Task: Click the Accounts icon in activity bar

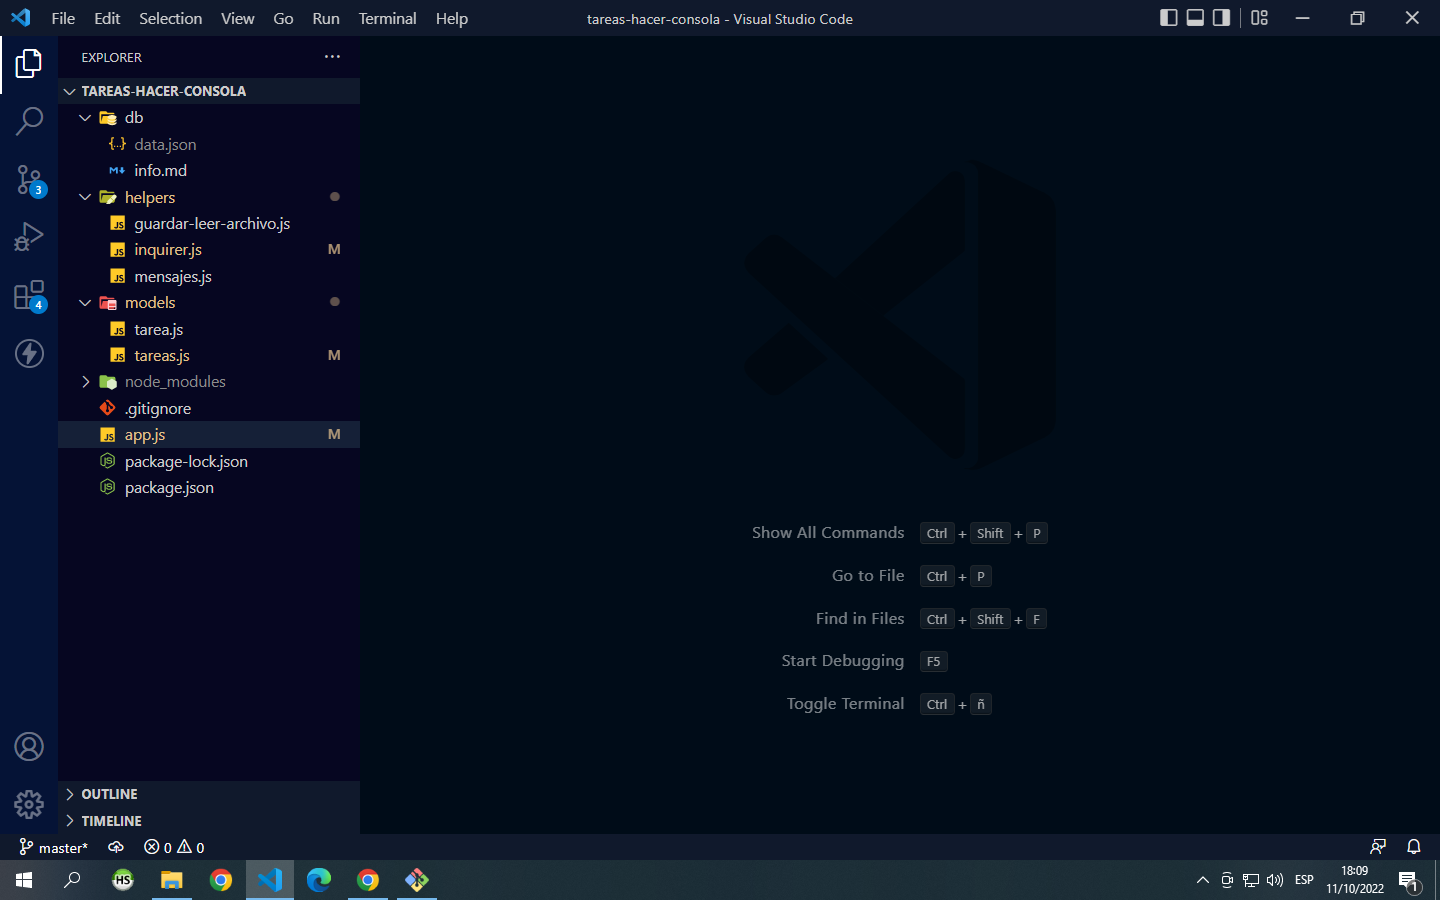Action: tap(29, 746)
